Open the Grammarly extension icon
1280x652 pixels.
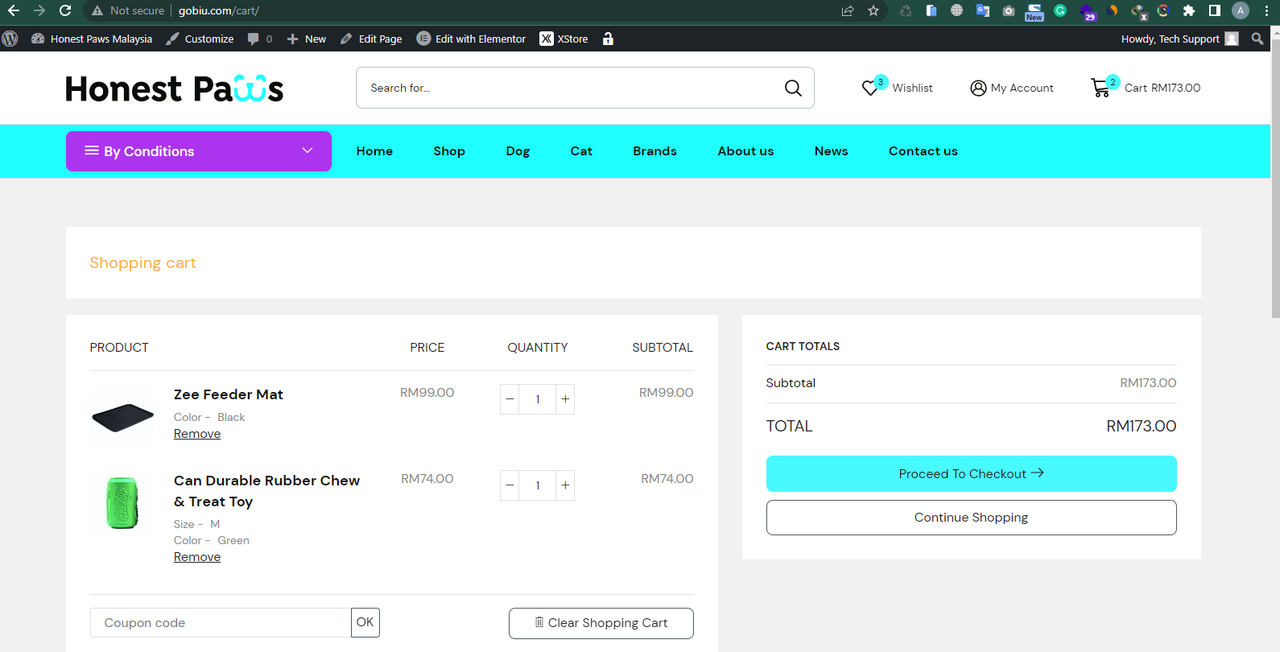(1060, 10)
